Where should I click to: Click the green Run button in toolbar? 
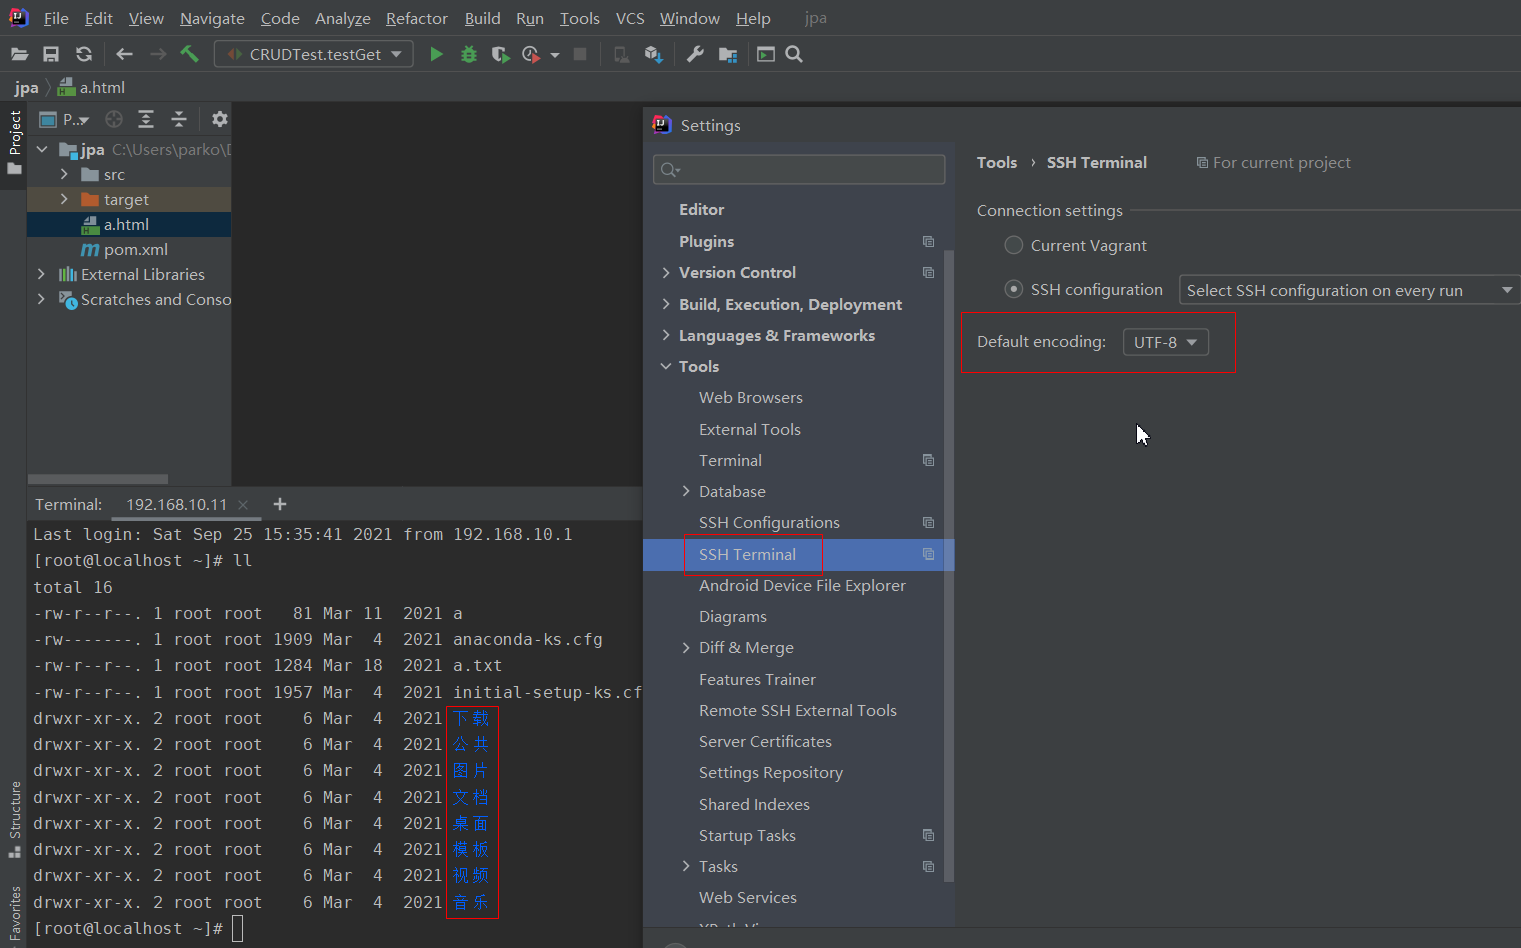pyautogui.click(x=436, y=54)
